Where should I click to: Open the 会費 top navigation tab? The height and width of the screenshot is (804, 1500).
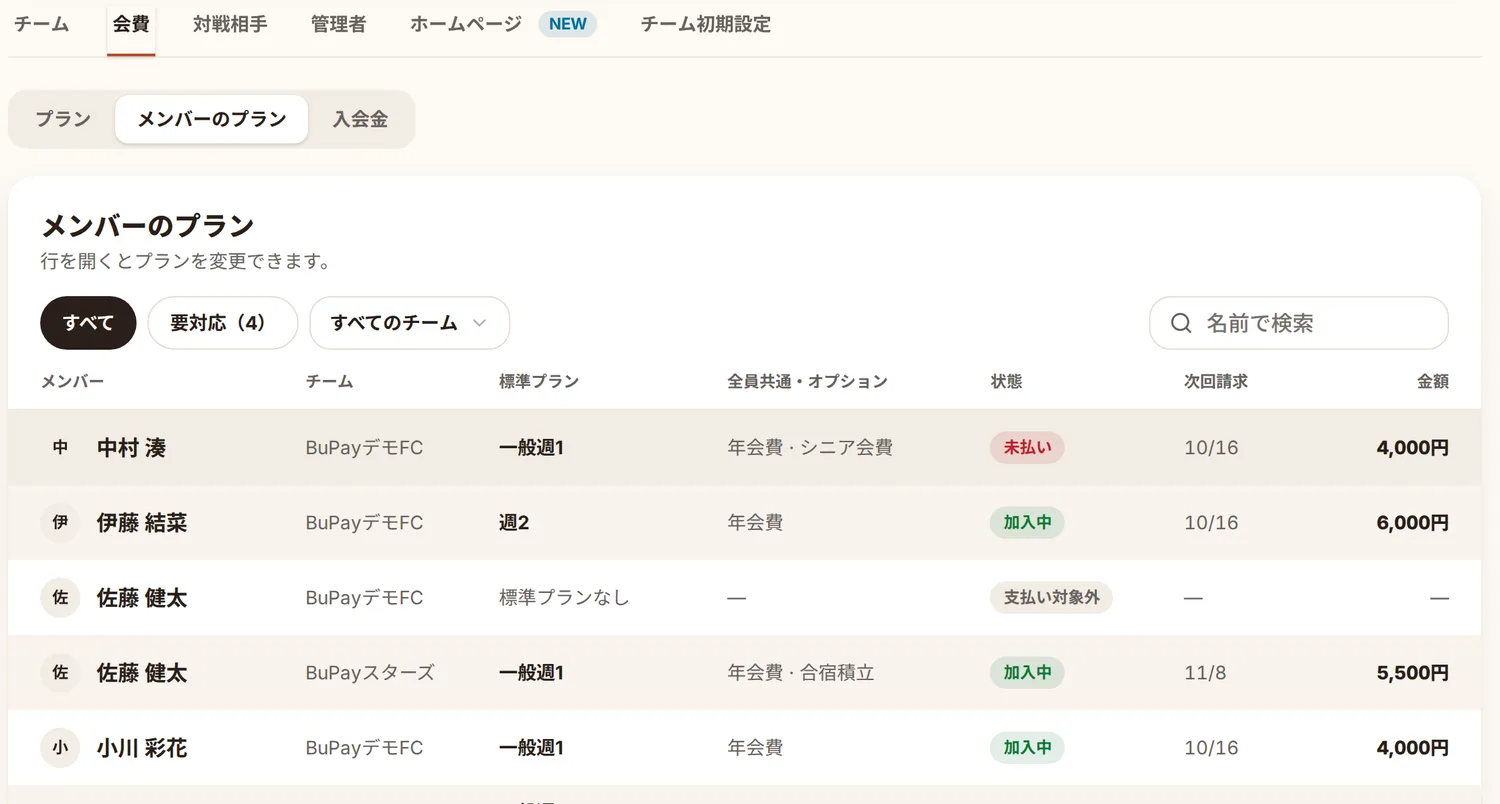click(131, 24)
